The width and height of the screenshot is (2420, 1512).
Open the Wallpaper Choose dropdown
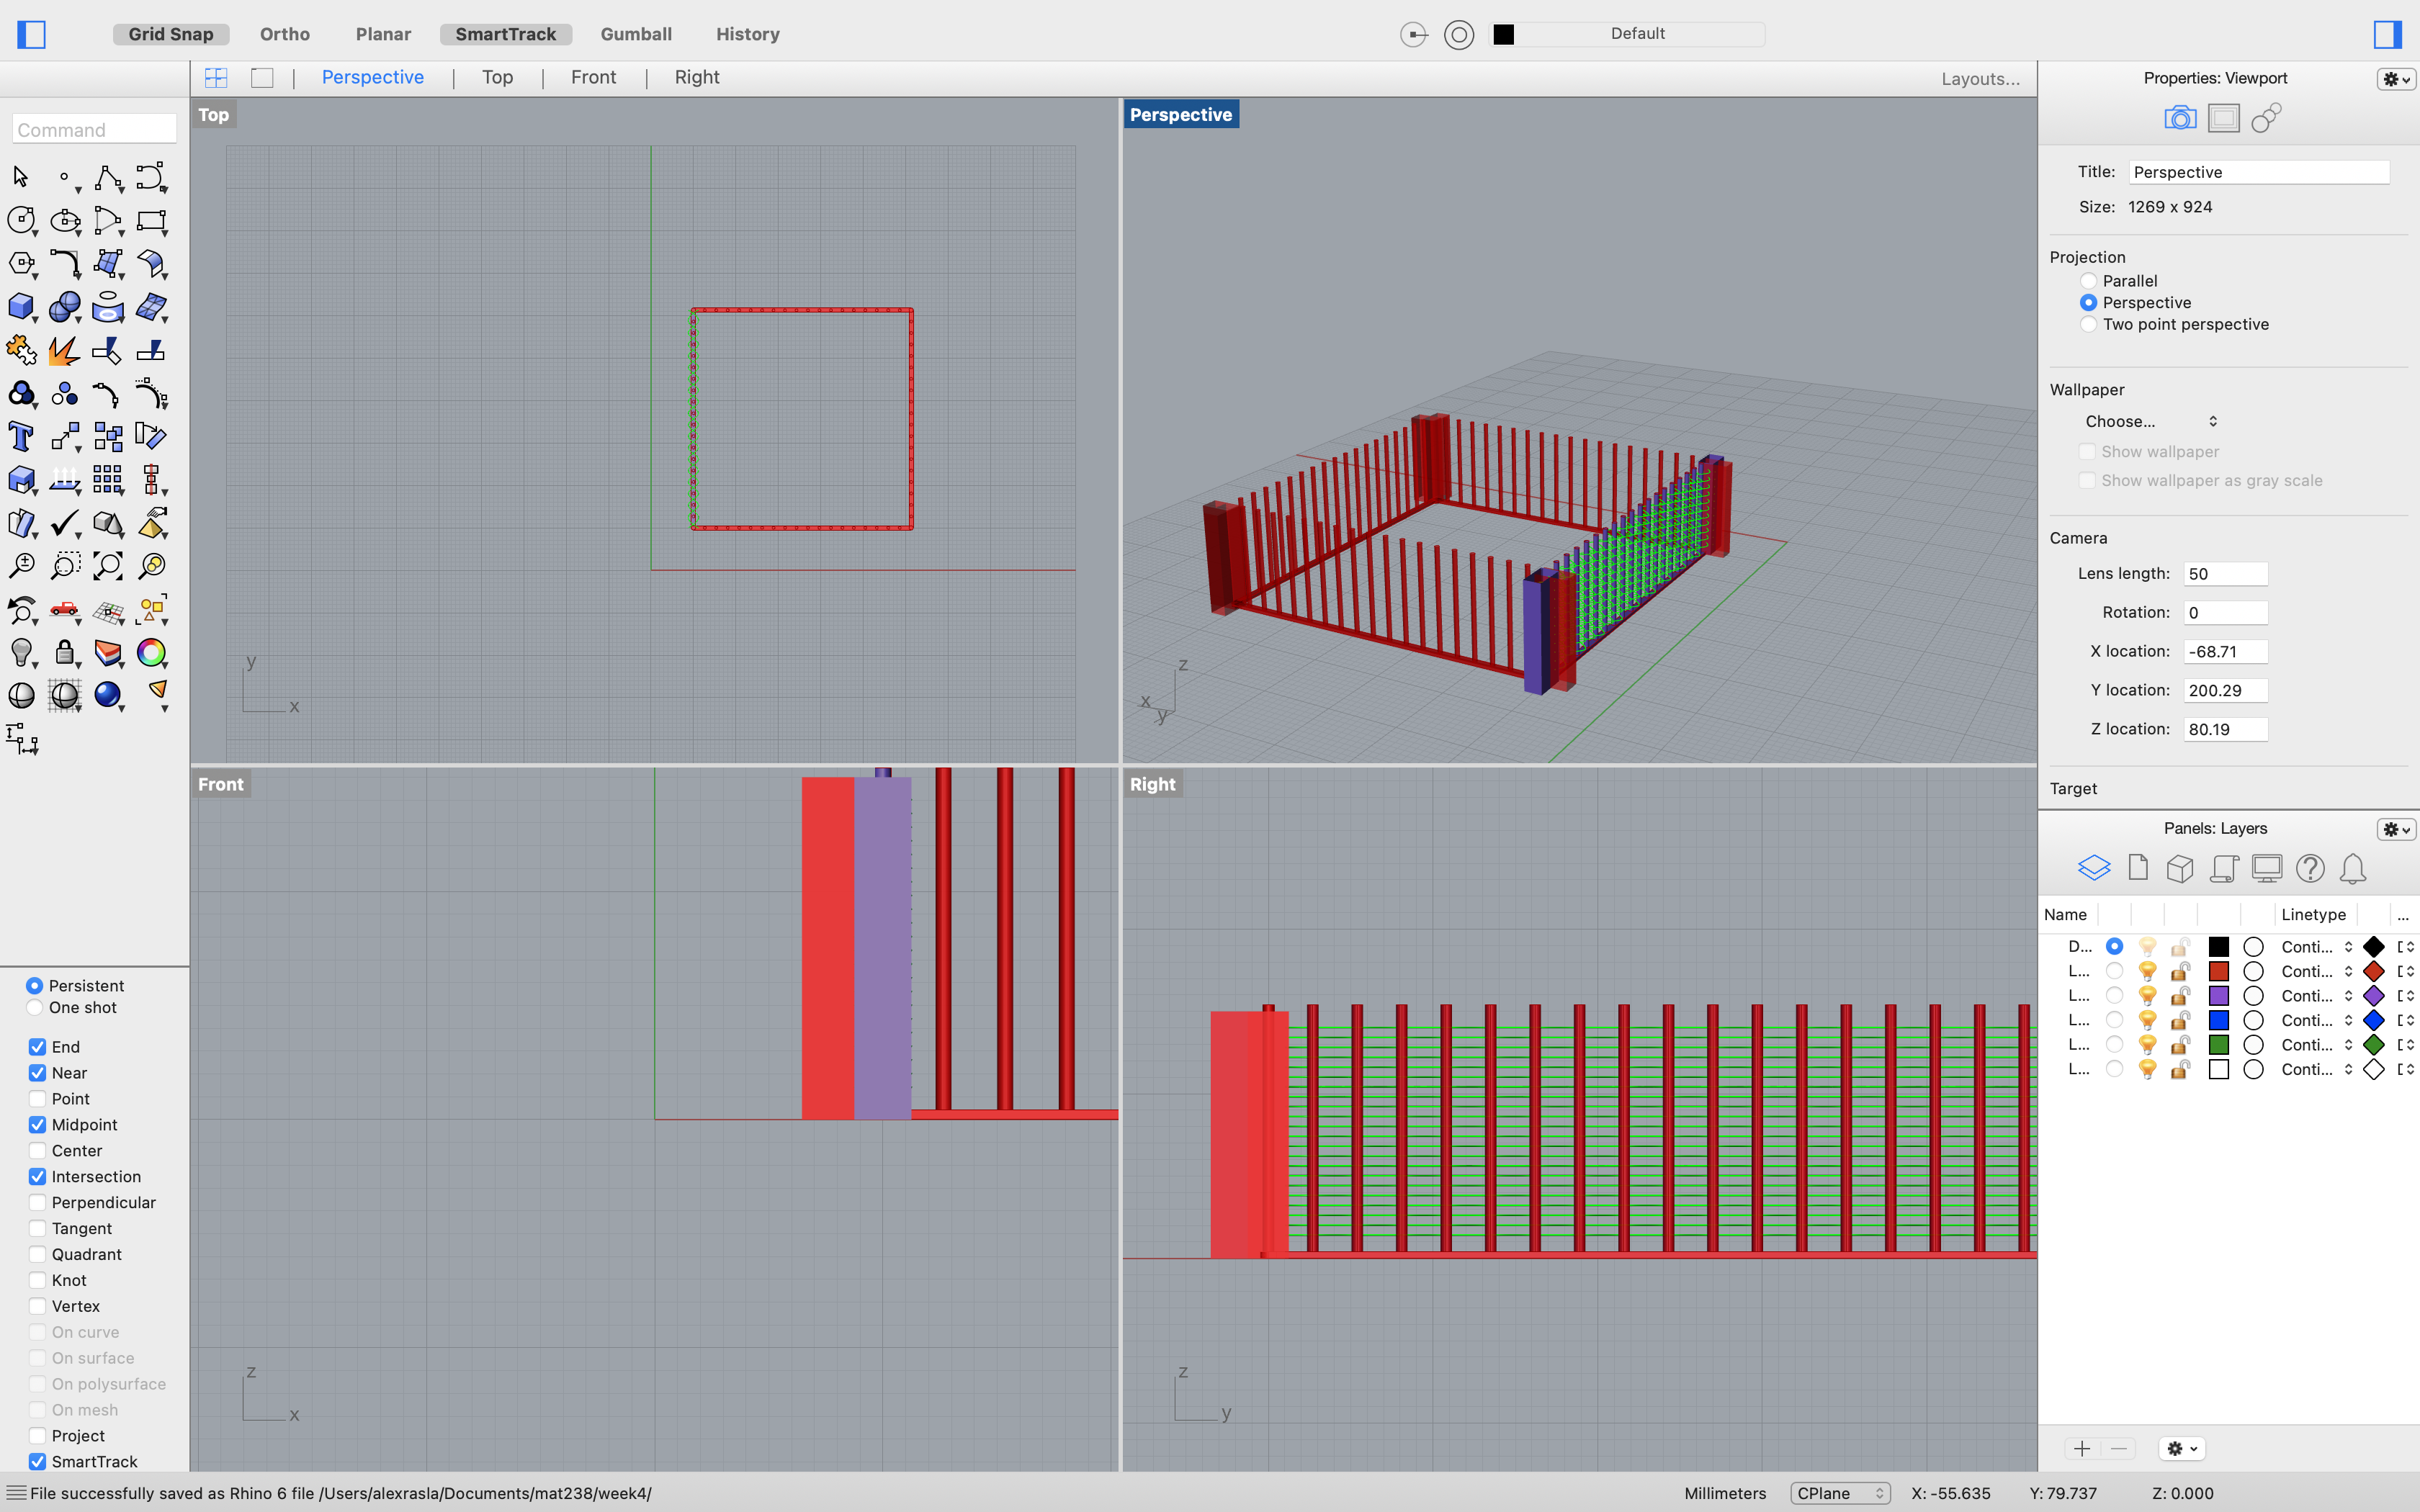click(x=2150, y=421)
